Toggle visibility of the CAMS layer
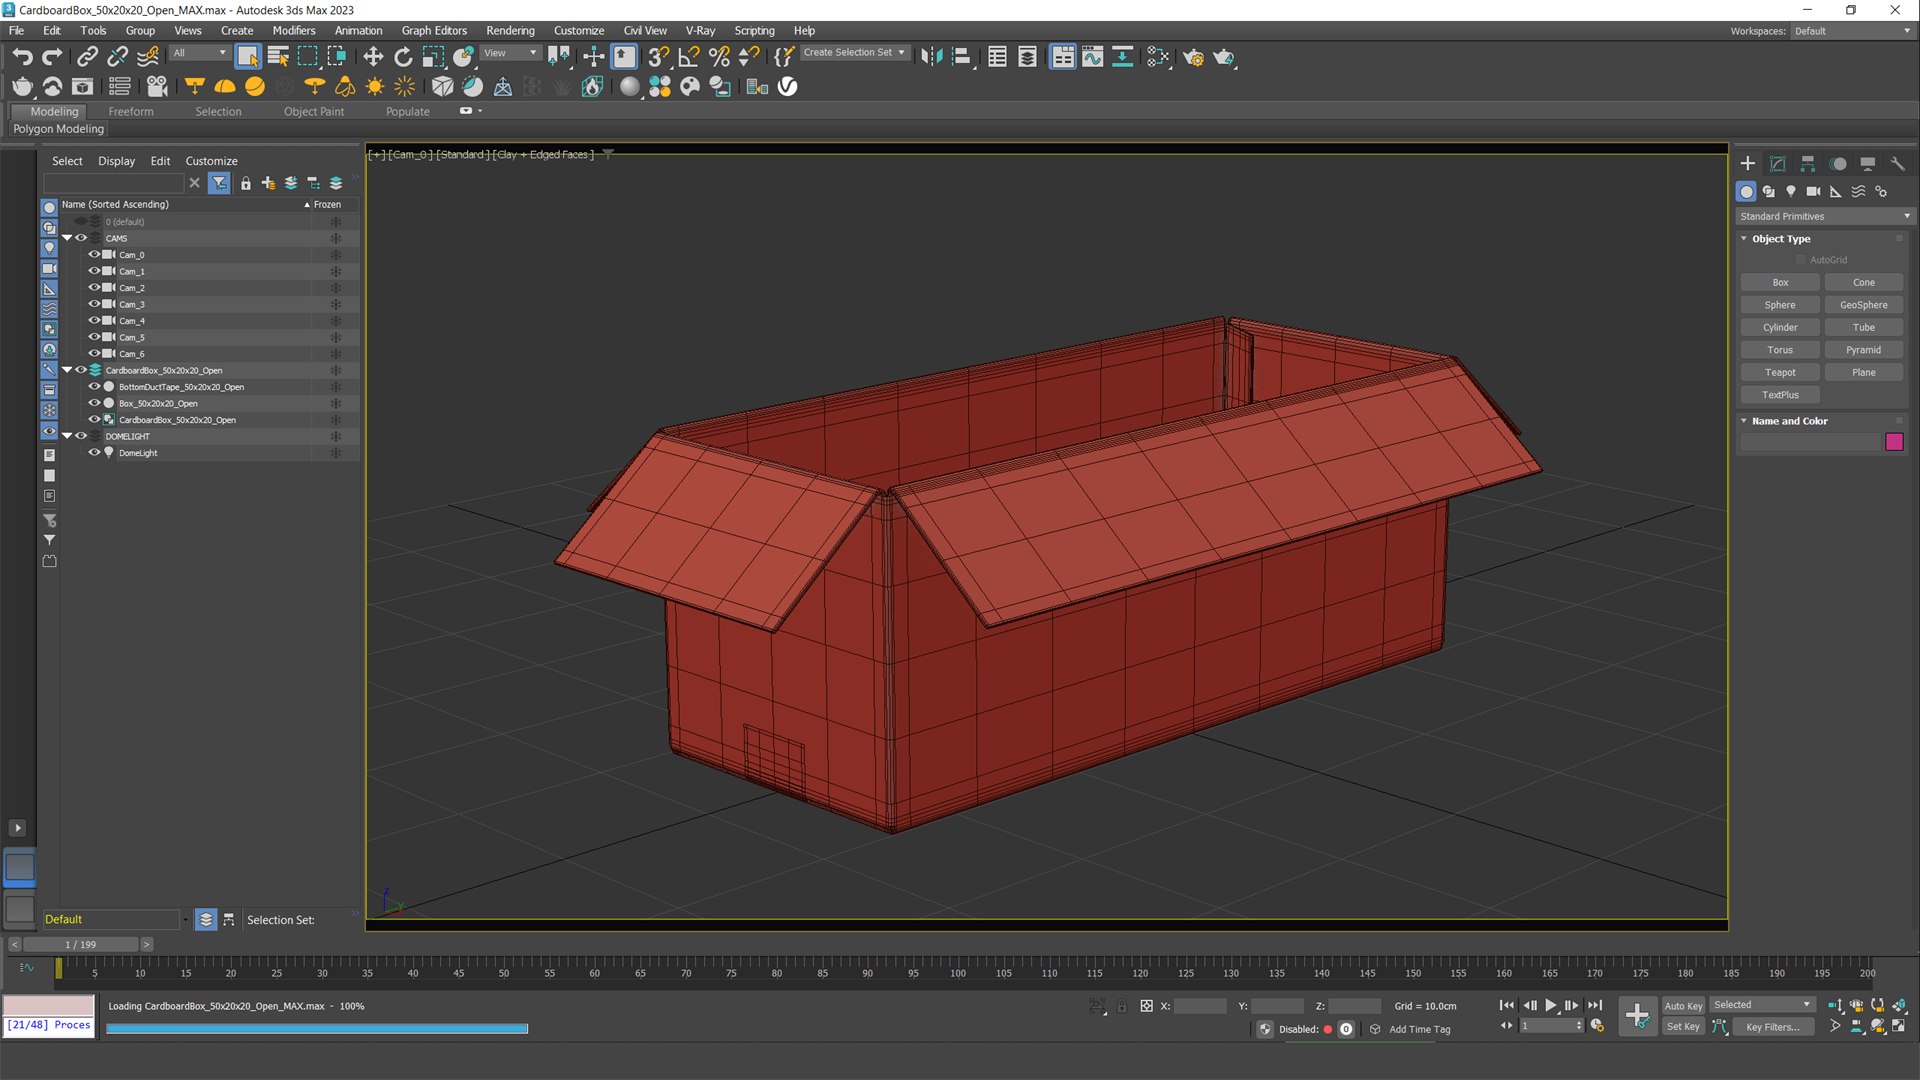Screen dimensions: 1920x1080 tap(81, 238)
